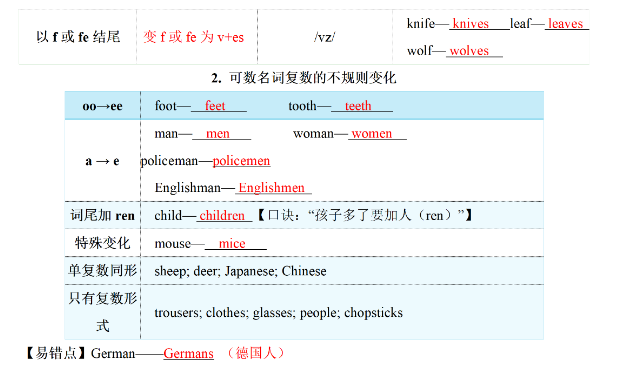Click the red answer 'policemen'

click(242, 161)
